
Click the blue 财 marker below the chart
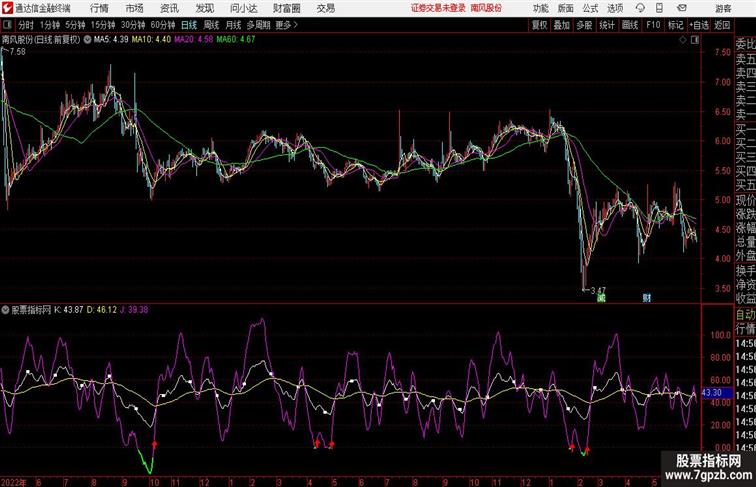tap(647, 298)
